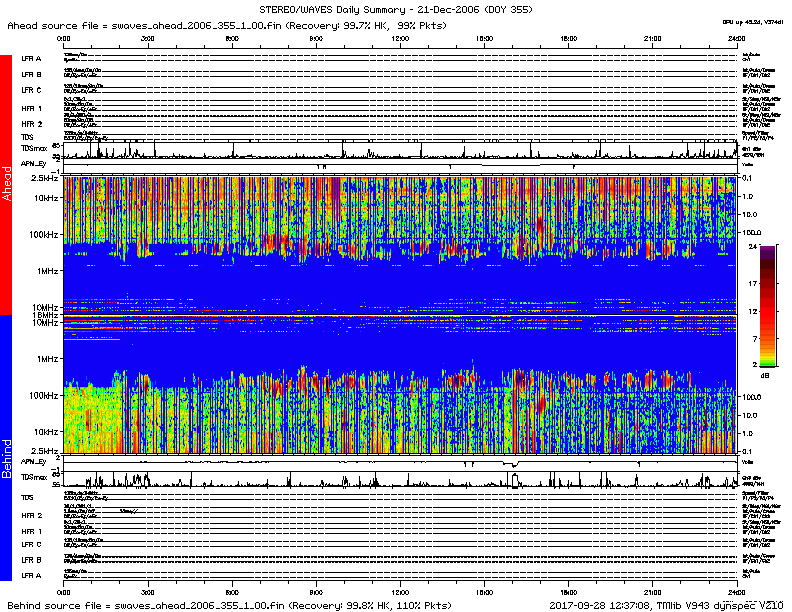Screen dimensions: 792x612
Task: Click the 0.1 right-axis tick of Behind spectrogram
Action: tap(748, 452)
